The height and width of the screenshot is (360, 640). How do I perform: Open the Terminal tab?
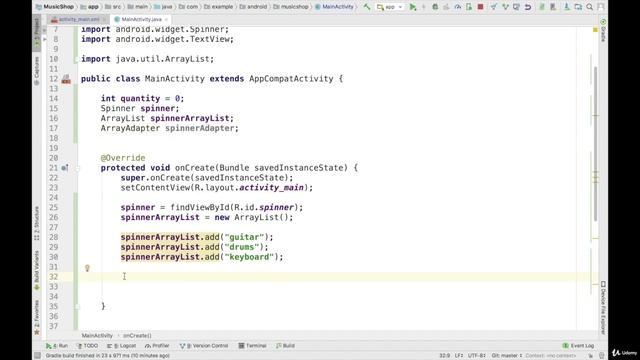pos(252,346)
